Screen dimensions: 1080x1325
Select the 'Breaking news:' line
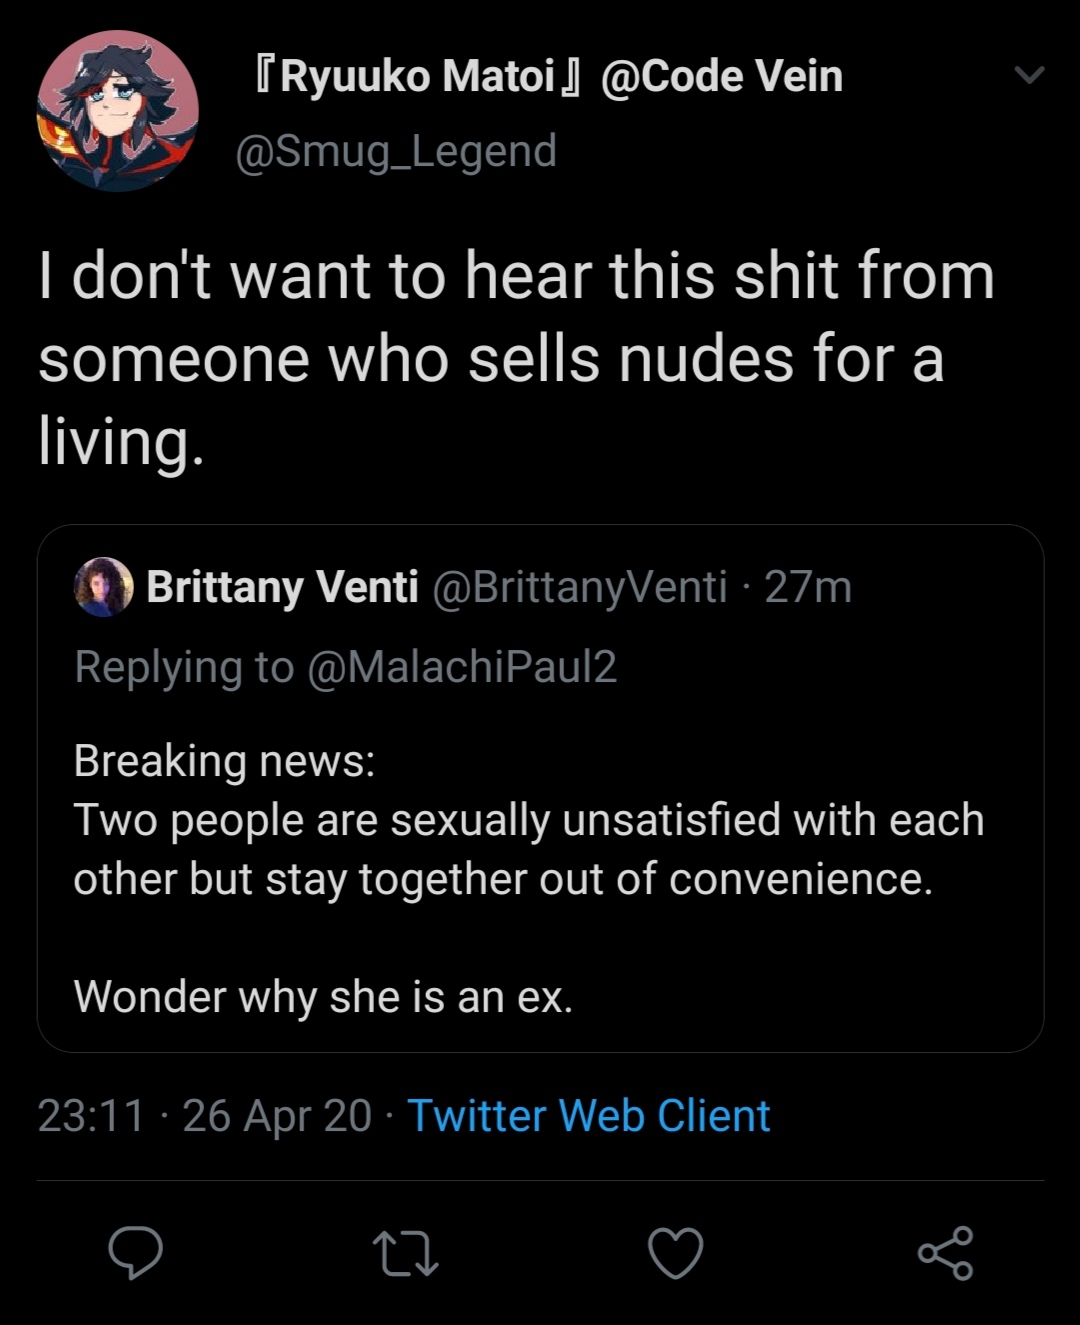pyautogui.click(x=225, y=761)
